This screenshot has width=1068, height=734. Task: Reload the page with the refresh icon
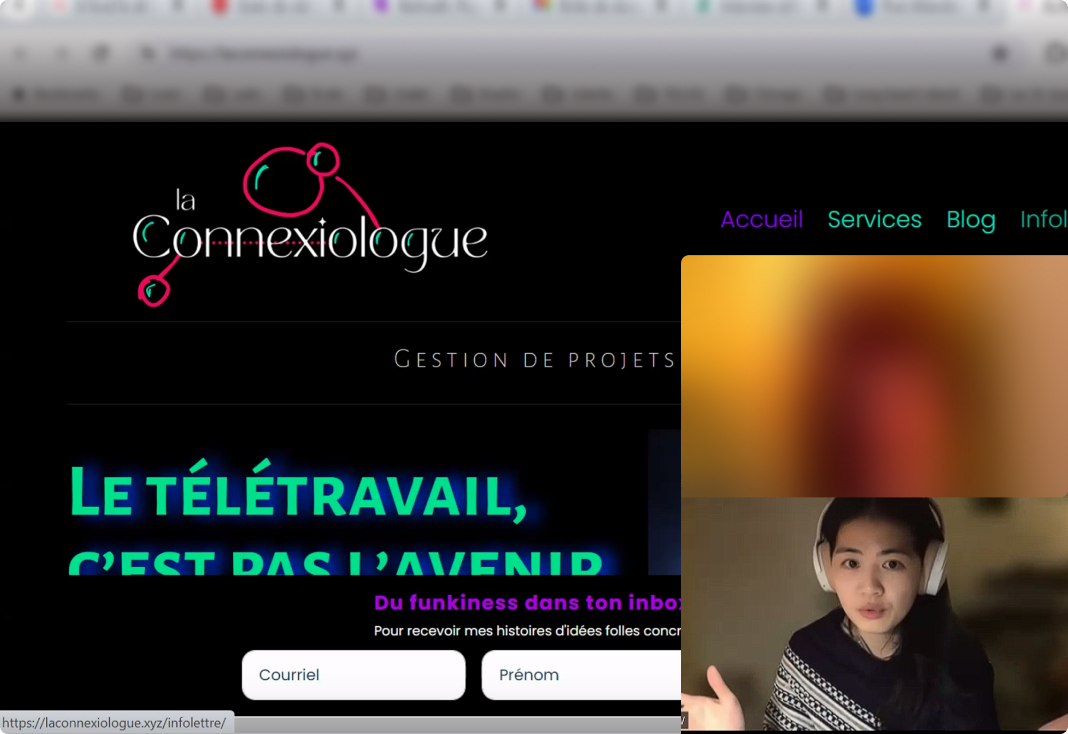(x=101, y=53)
